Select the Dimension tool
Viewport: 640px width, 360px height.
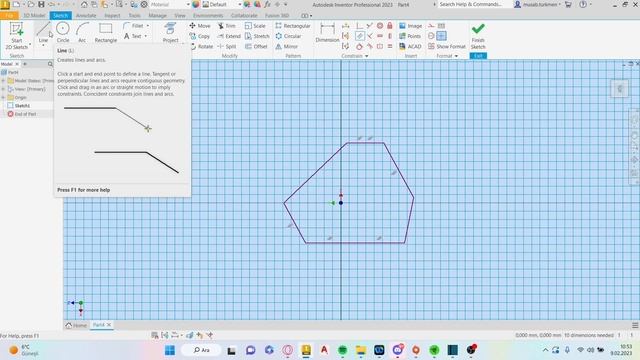(x=327, y=33)
